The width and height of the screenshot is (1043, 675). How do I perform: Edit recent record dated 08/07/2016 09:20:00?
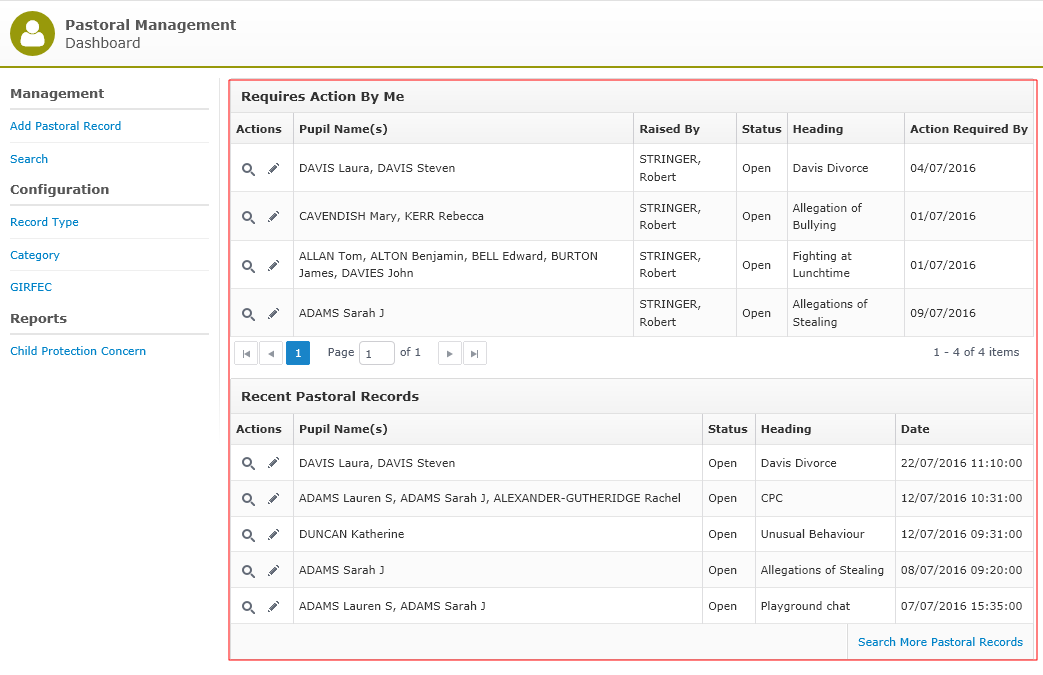point(273,571)
